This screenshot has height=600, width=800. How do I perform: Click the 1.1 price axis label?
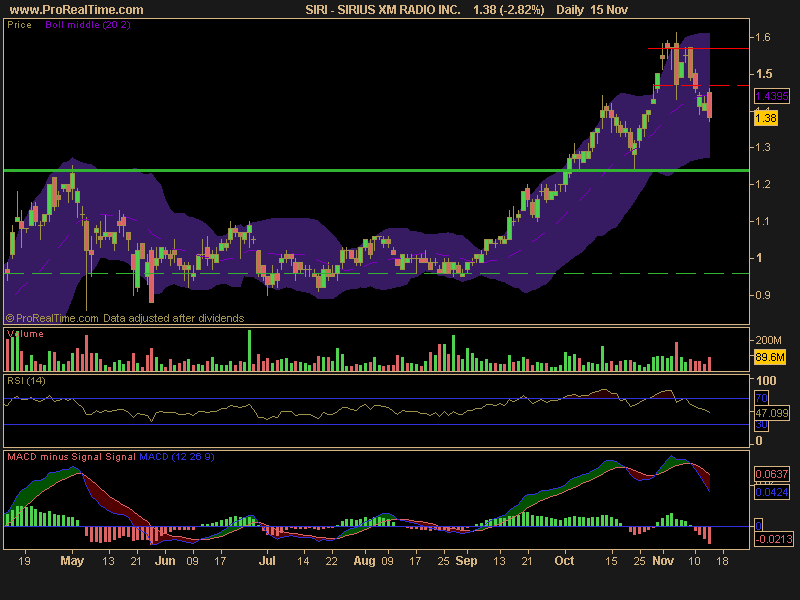pos(763,221)
